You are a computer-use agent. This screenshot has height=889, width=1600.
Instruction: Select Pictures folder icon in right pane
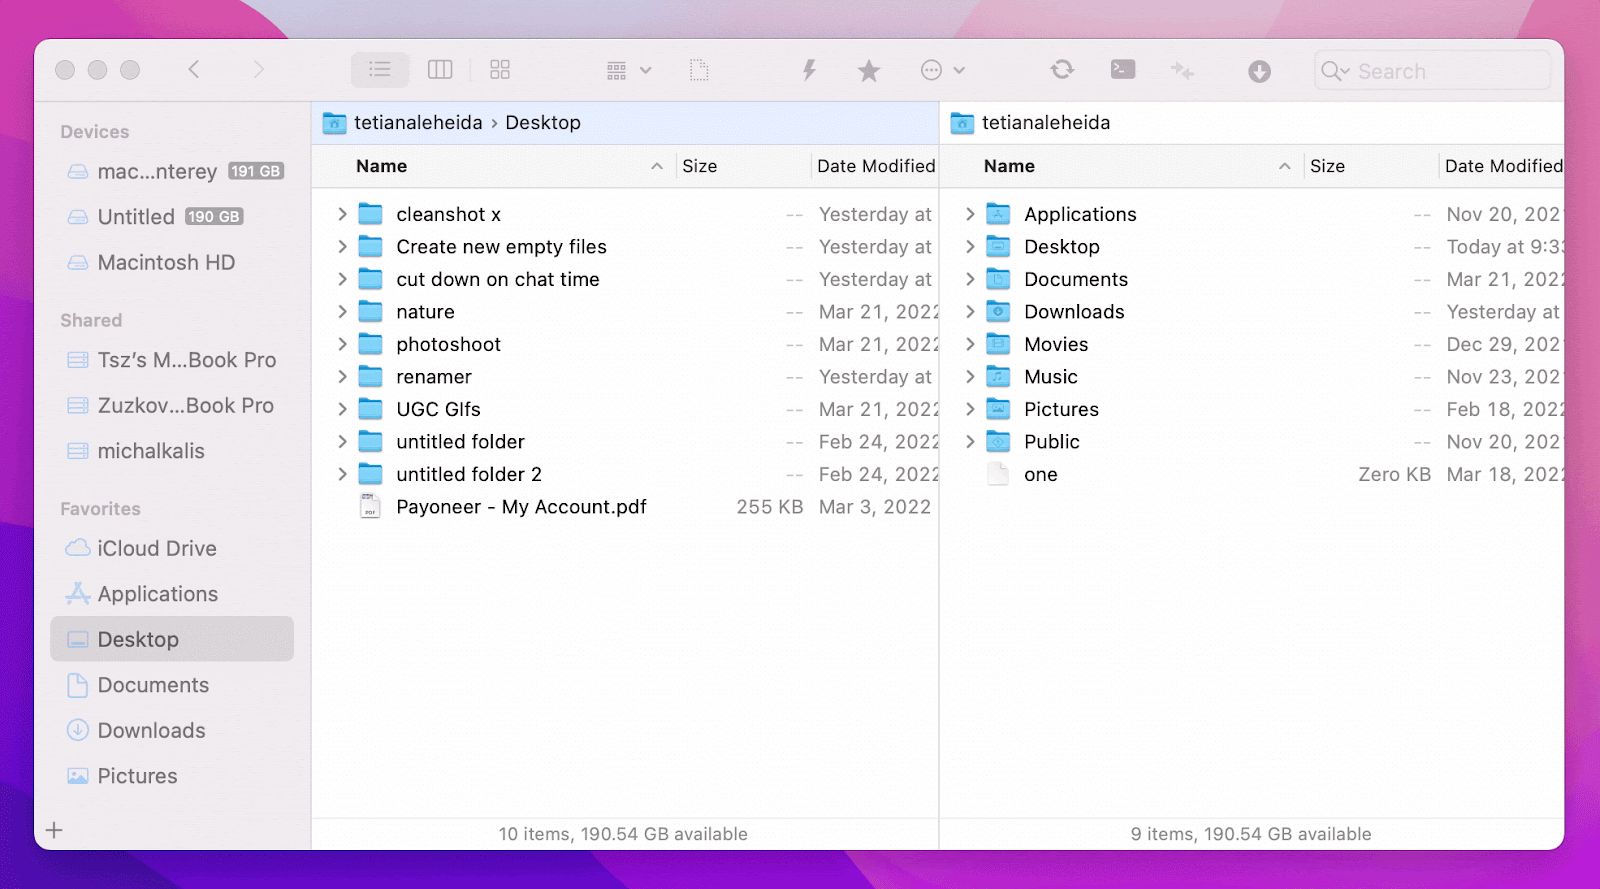998,409
